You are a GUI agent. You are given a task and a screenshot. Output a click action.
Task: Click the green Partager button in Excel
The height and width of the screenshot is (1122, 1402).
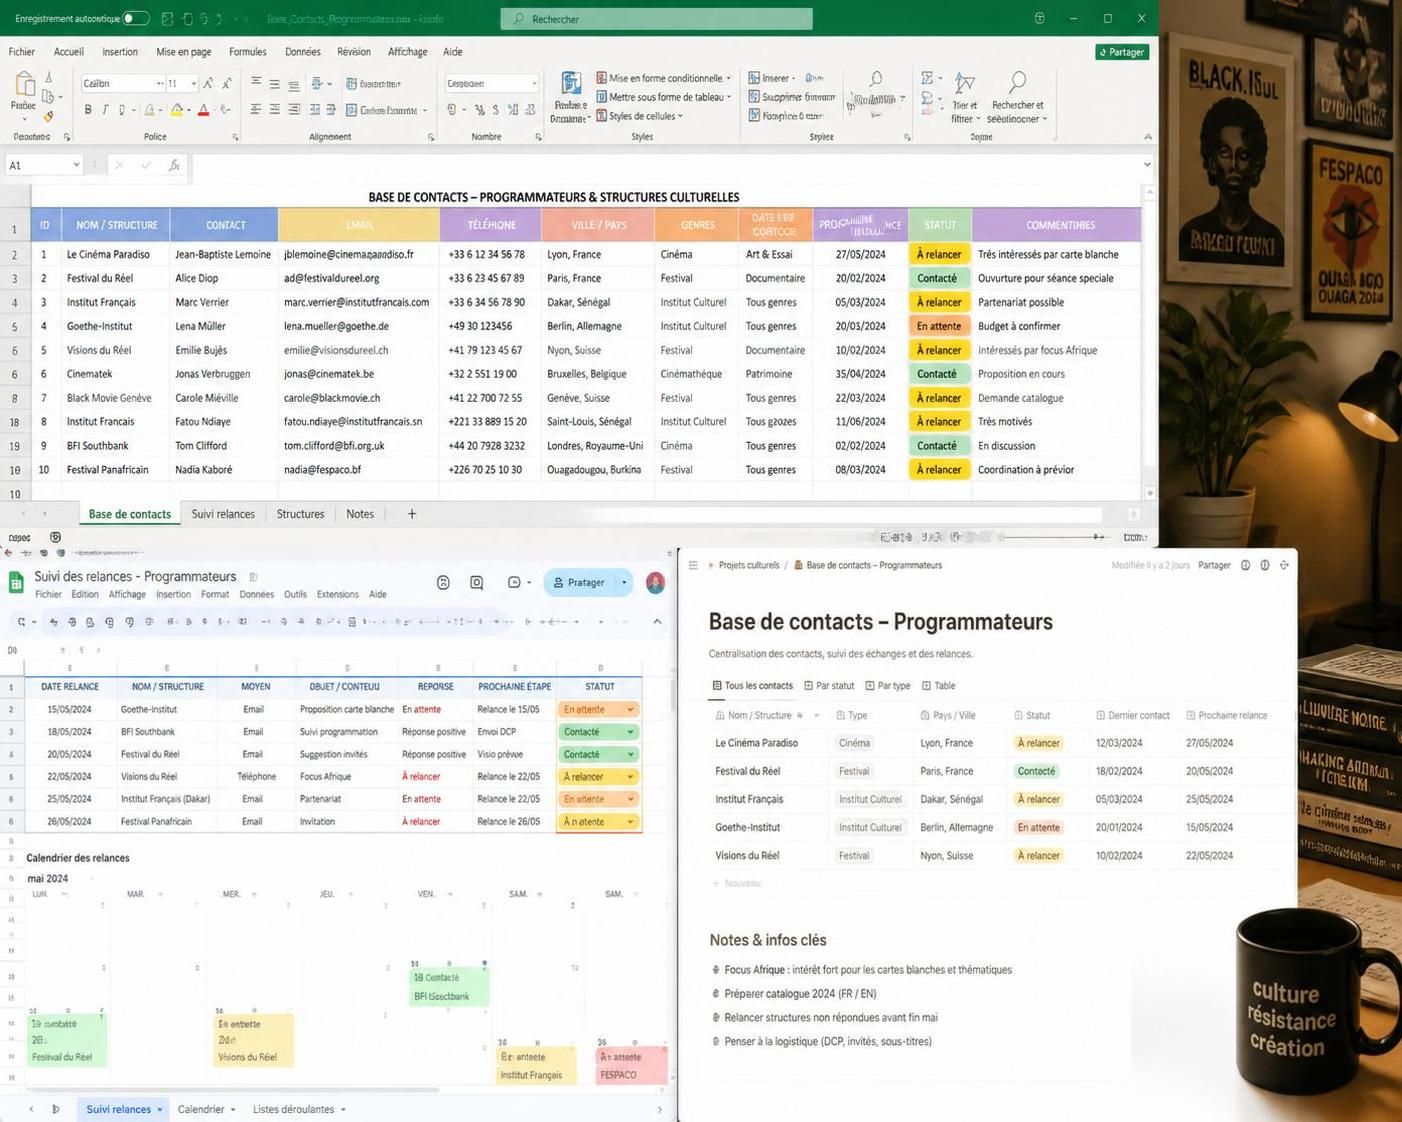tap(1122, 52)
